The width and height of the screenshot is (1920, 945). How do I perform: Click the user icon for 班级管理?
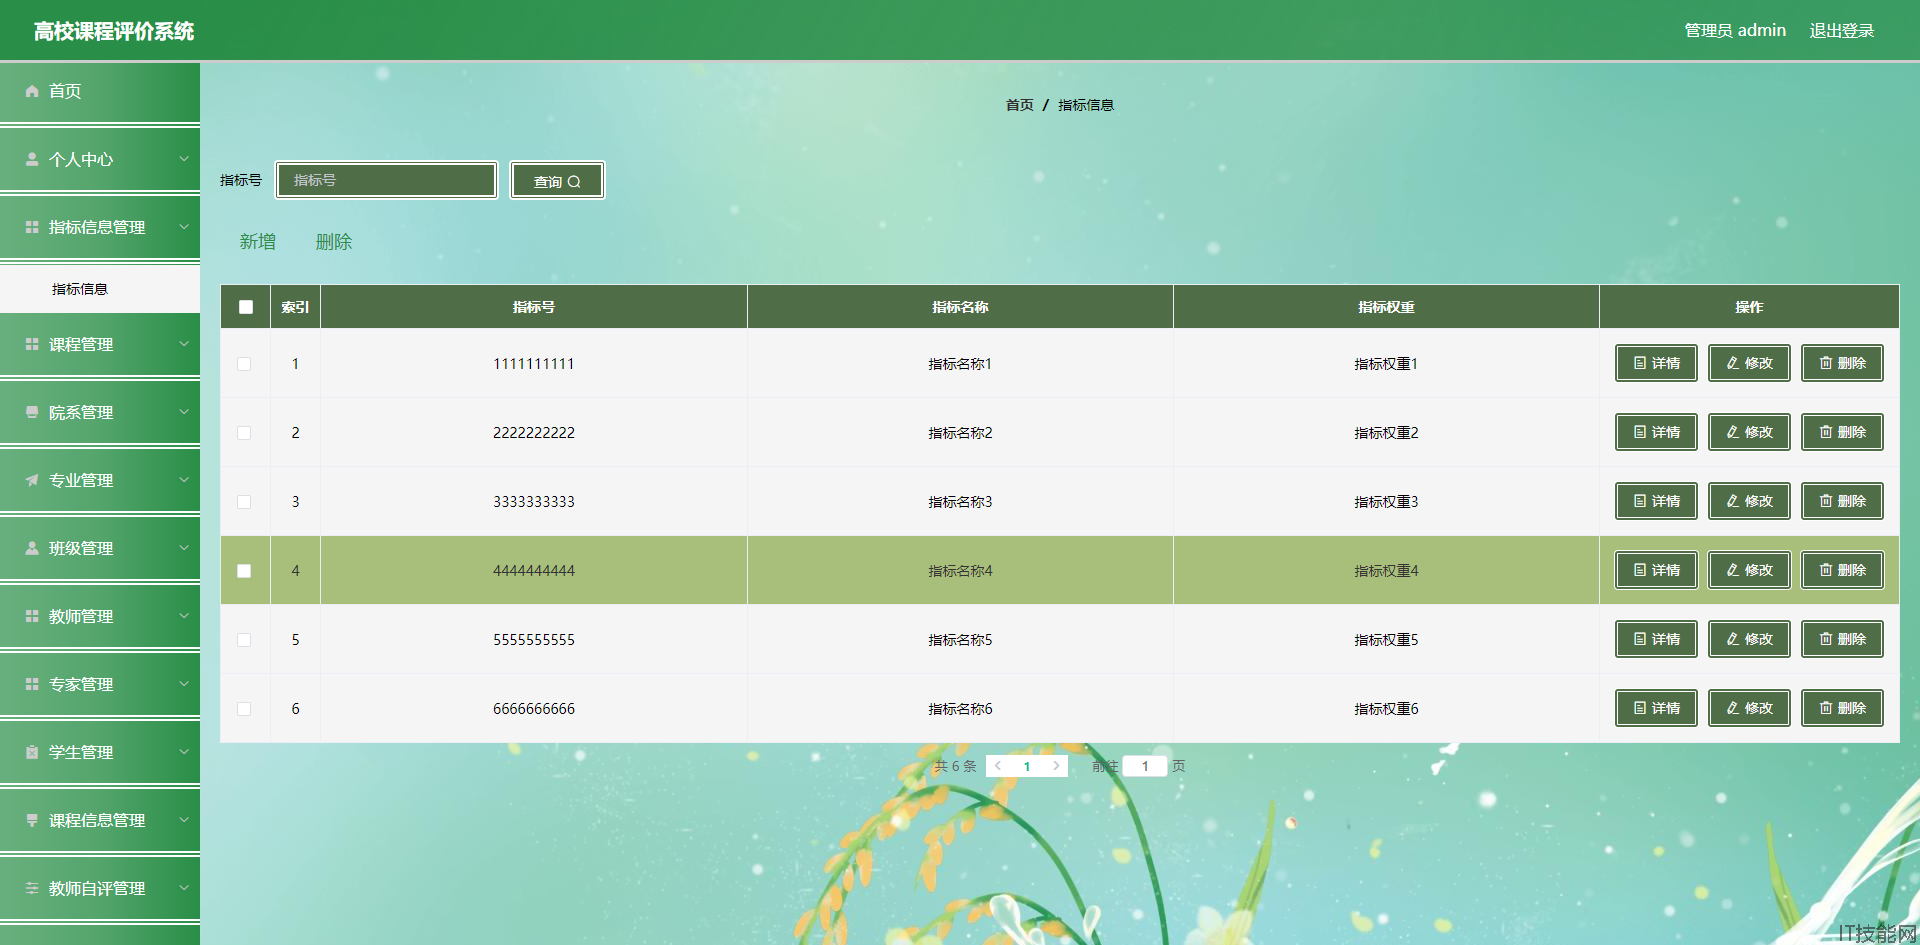(x=32, y=548)
